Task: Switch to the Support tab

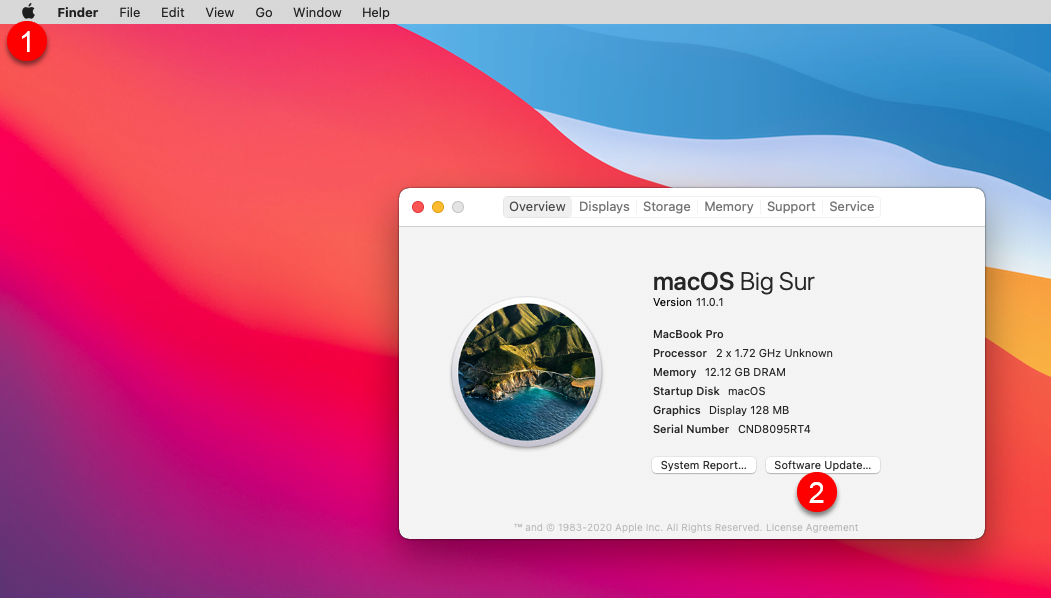Action: coord(791,206)
